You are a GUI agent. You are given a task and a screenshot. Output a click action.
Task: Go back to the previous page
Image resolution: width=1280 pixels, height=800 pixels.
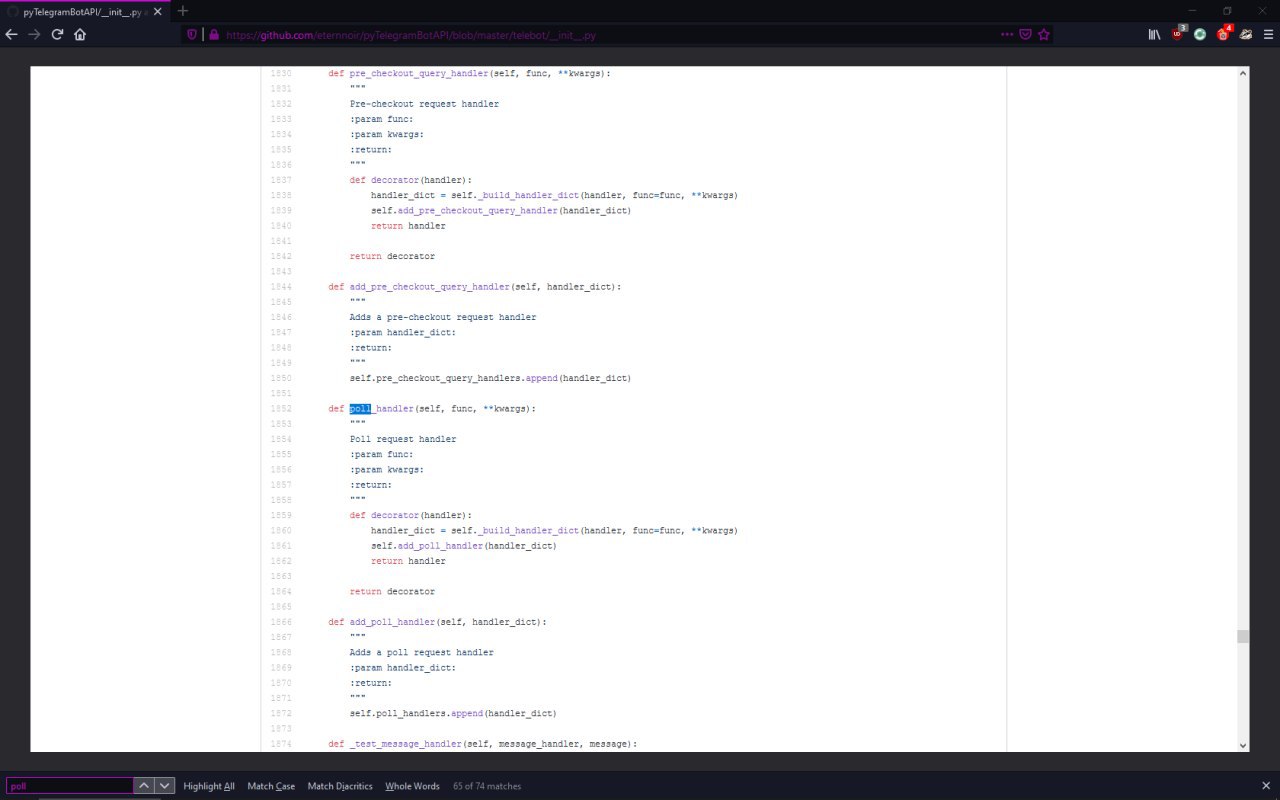coord(12,34)
